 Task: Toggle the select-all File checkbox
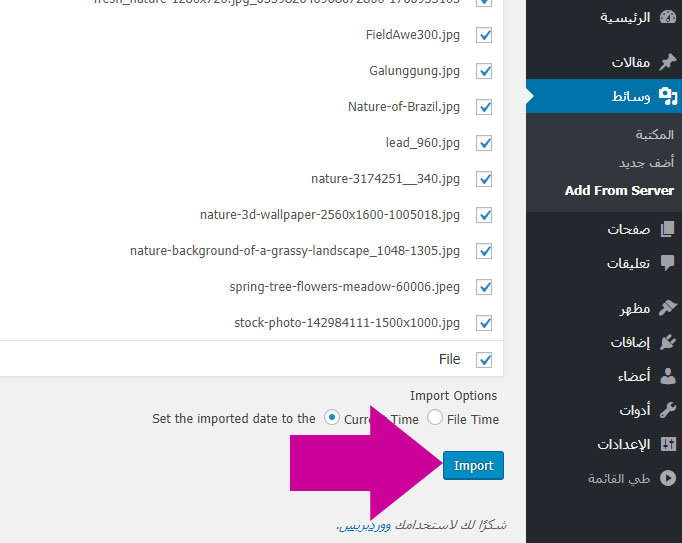pyautogui.click(x=484, y=360)
